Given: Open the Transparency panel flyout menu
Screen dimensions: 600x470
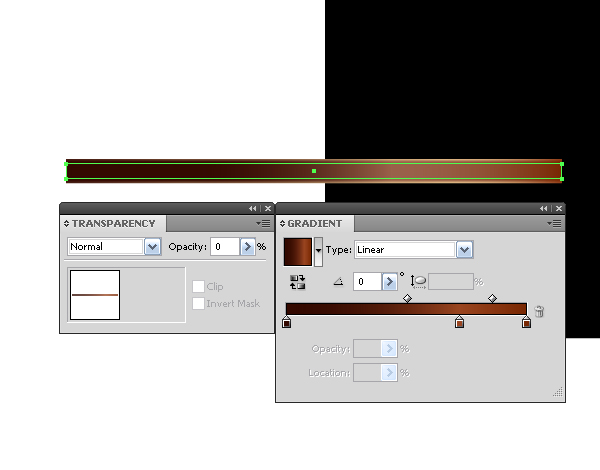Looking at the screenshot, I should 263,224.
